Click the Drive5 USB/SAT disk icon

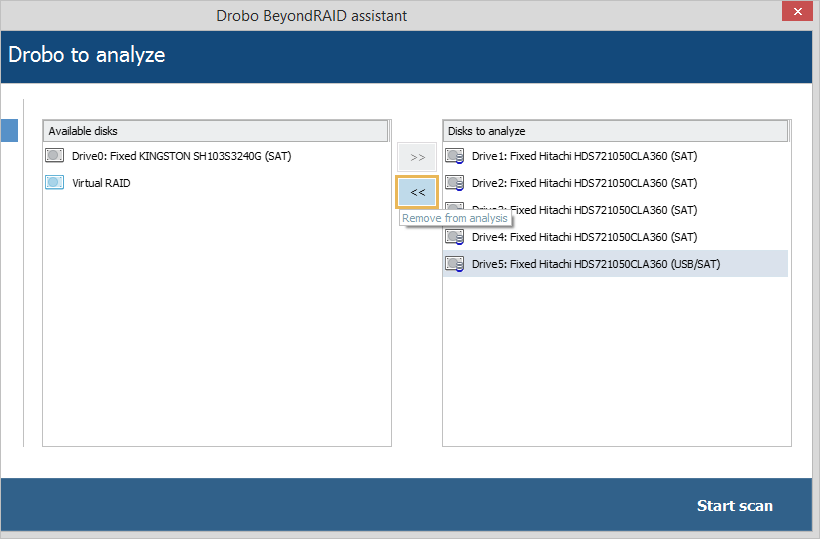454,264
